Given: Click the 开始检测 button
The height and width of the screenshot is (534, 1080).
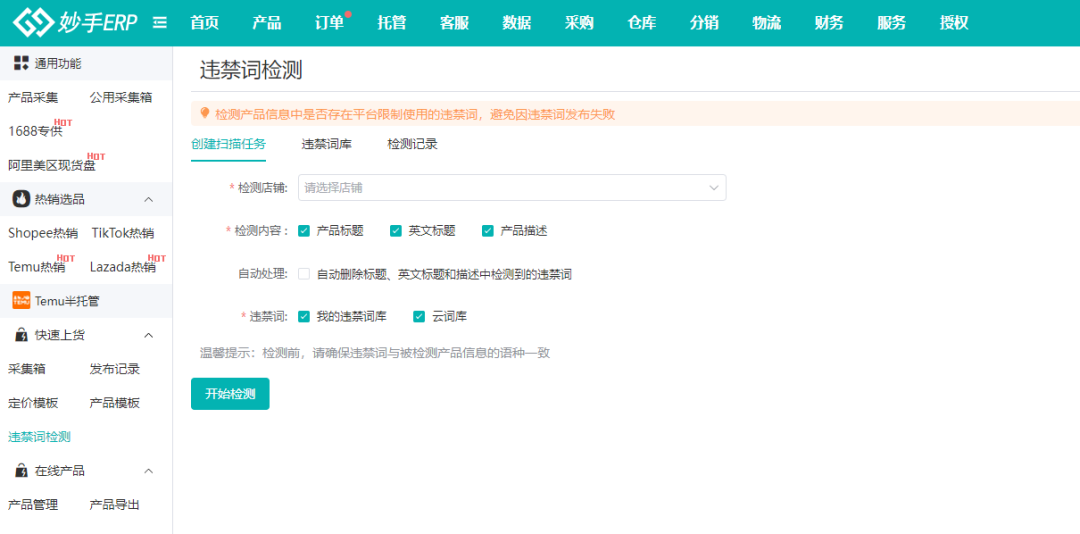Looking at the screenshot, I should 230,394.
